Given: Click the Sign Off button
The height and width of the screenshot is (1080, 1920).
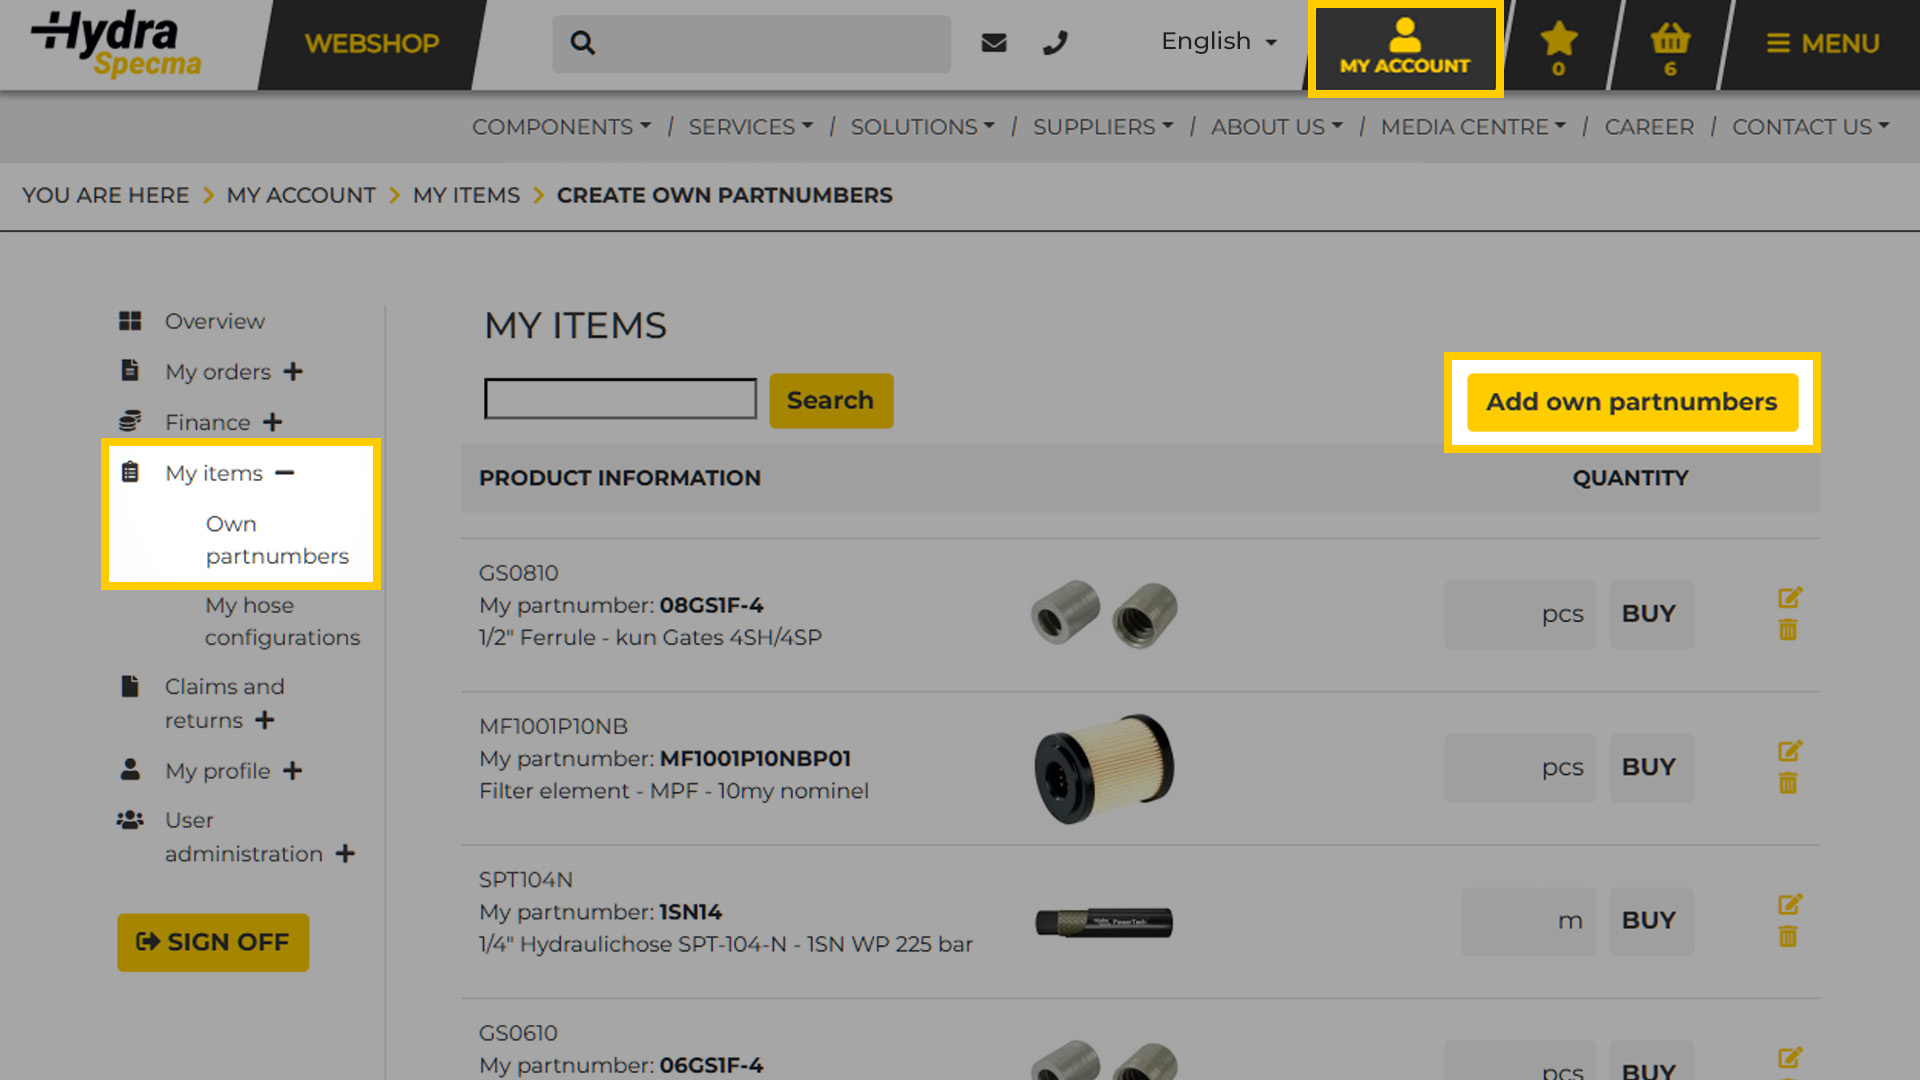Looking at the screenshot, I should (213, 942).
